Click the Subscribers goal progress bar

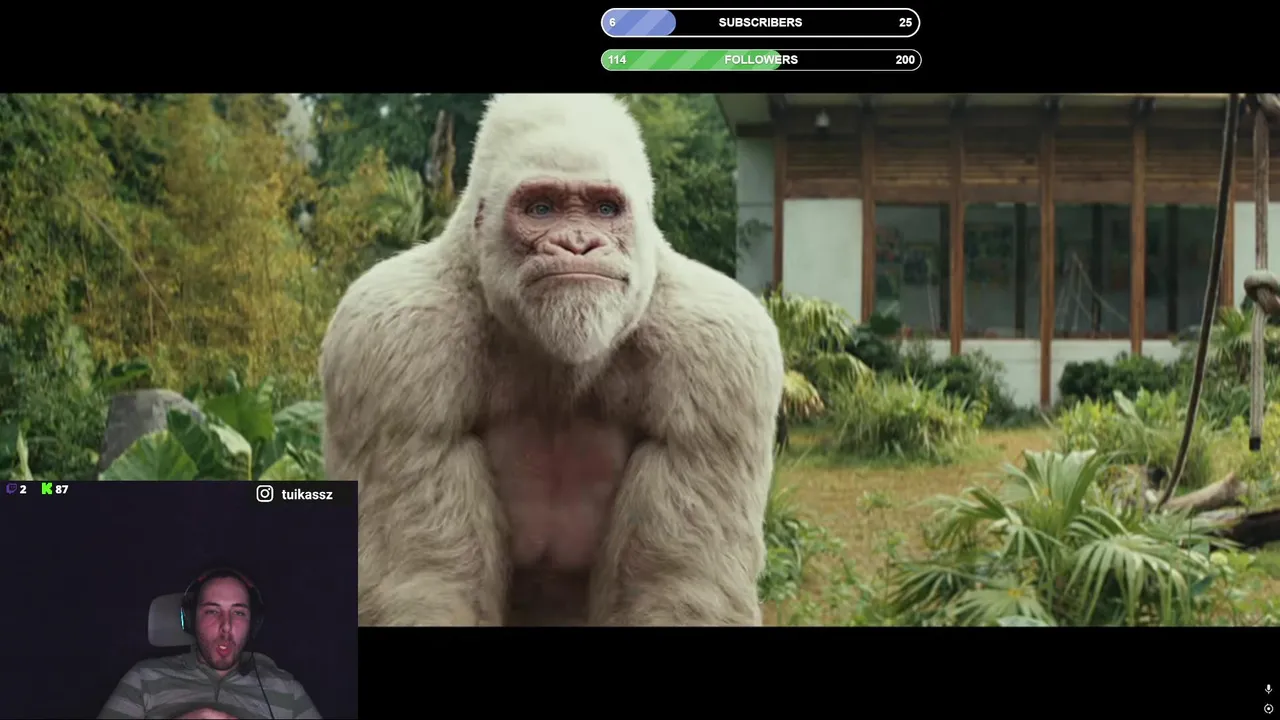760,22
